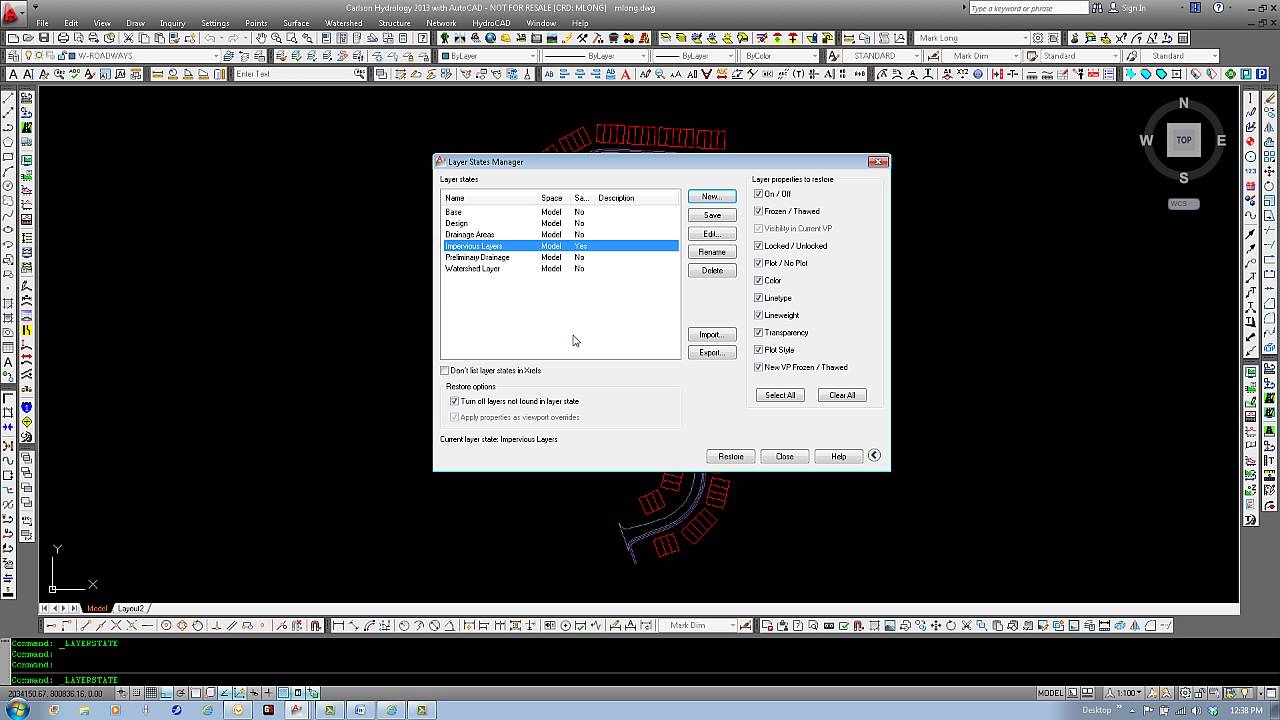Click the calculator icon in top-right toolbar
This screenshot has height=720, width=1280.
point(1183,38)
